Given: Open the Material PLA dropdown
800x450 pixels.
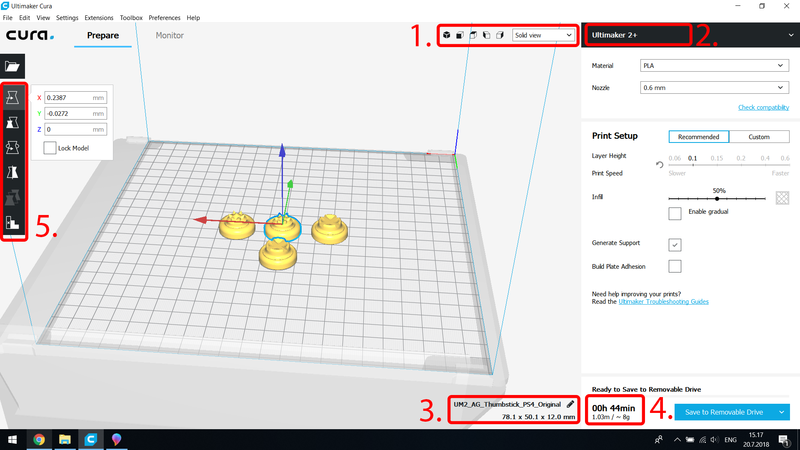Looking at the screenshot, I should click(714, 65).
